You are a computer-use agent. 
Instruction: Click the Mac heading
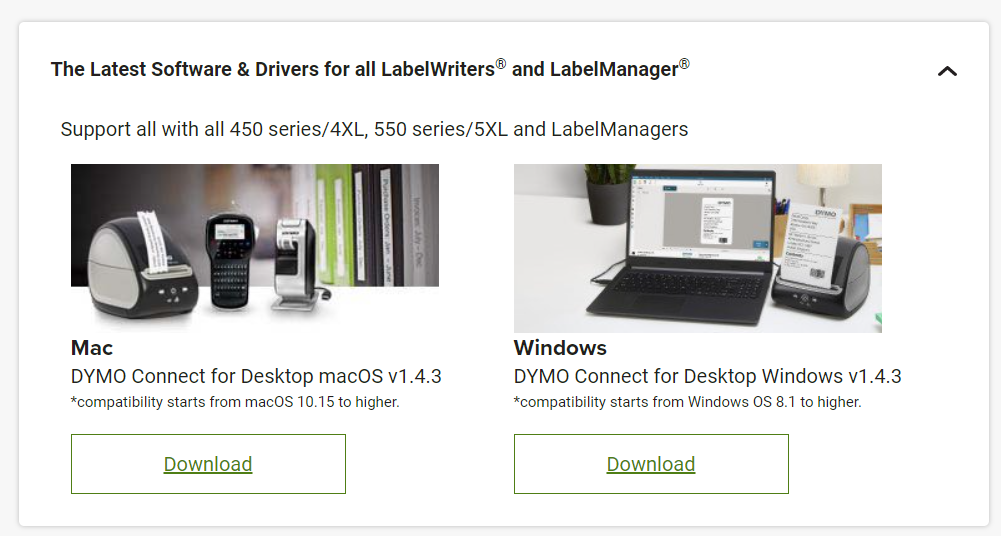[92, 348]
